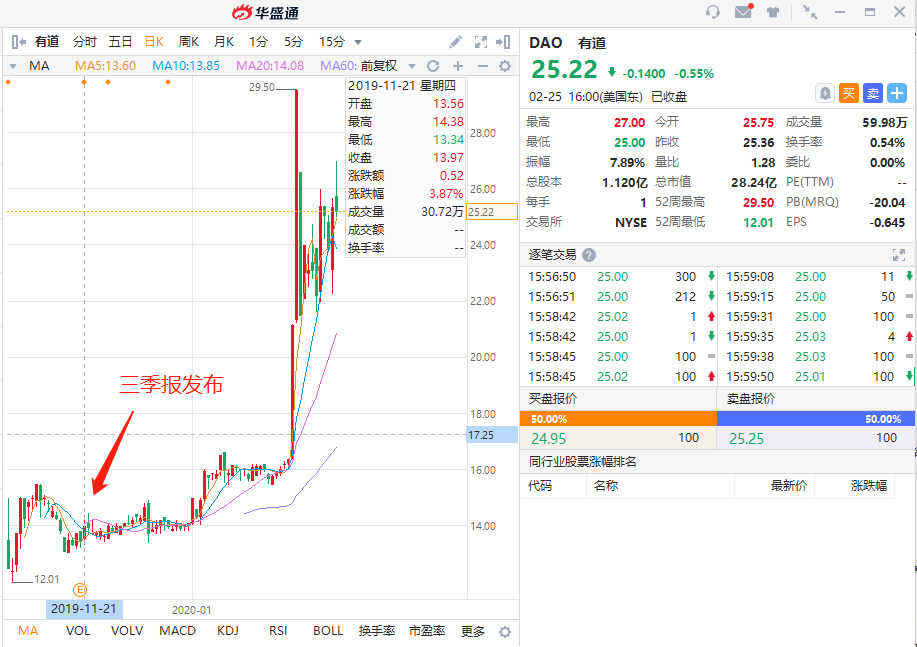Click the orange 买 buy button

point(849,93)
